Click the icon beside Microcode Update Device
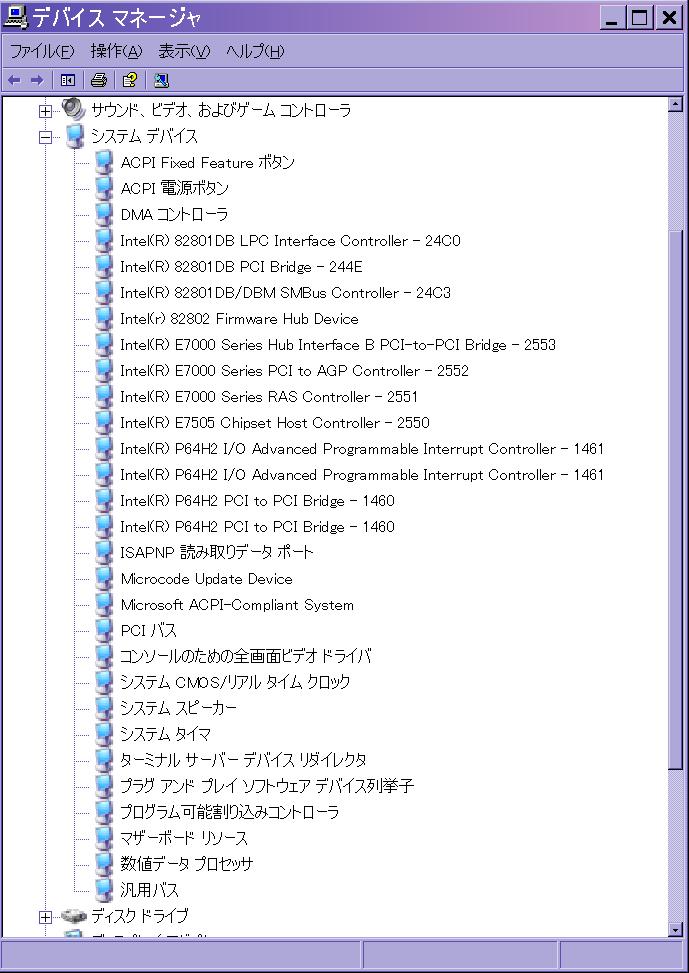Viewport: 689px width, 973px height. click(103, 579)
